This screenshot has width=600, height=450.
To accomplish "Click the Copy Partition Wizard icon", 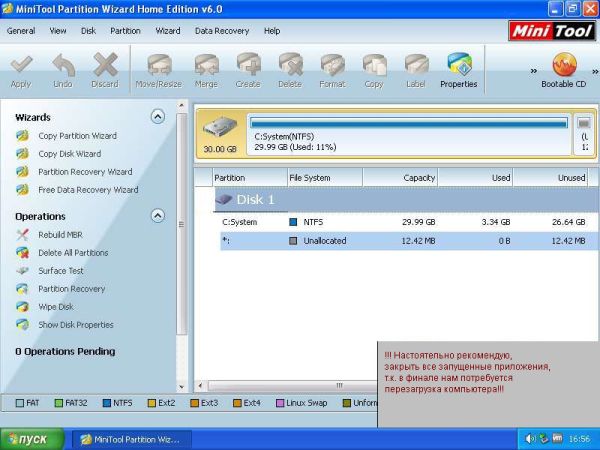I will (x=22, y=136).
